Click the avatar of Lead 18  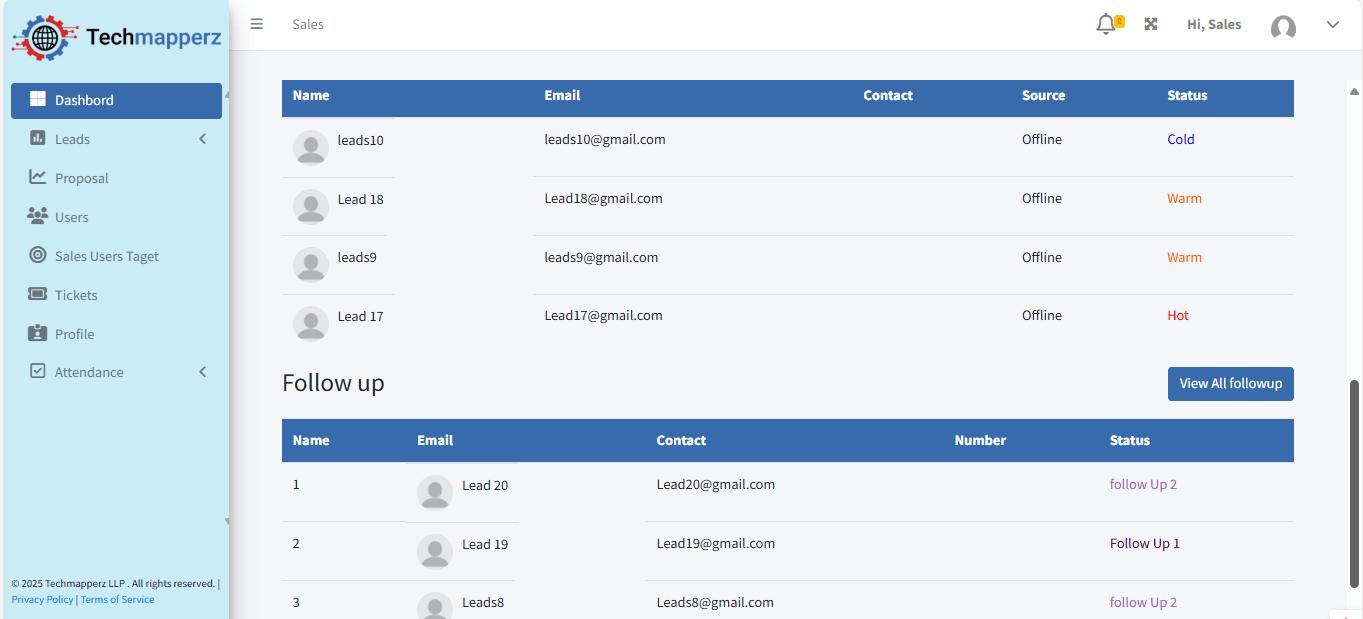(311, 207)
